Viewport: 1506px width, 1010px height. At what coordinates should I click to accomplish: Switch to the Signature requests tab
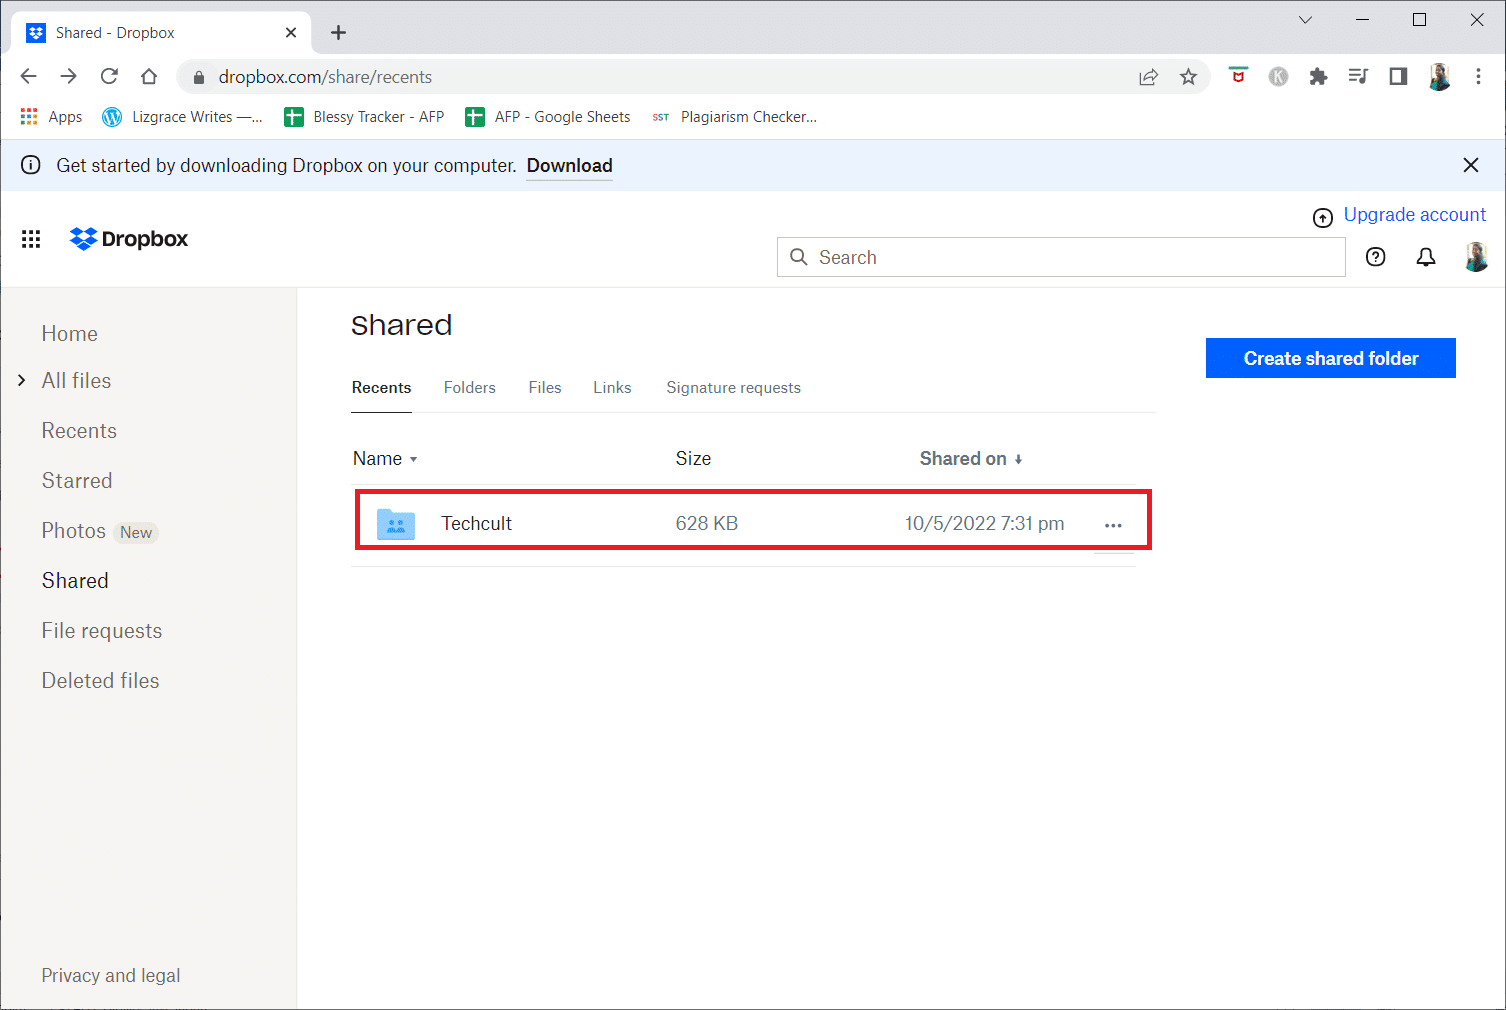(x=733, y=388)
